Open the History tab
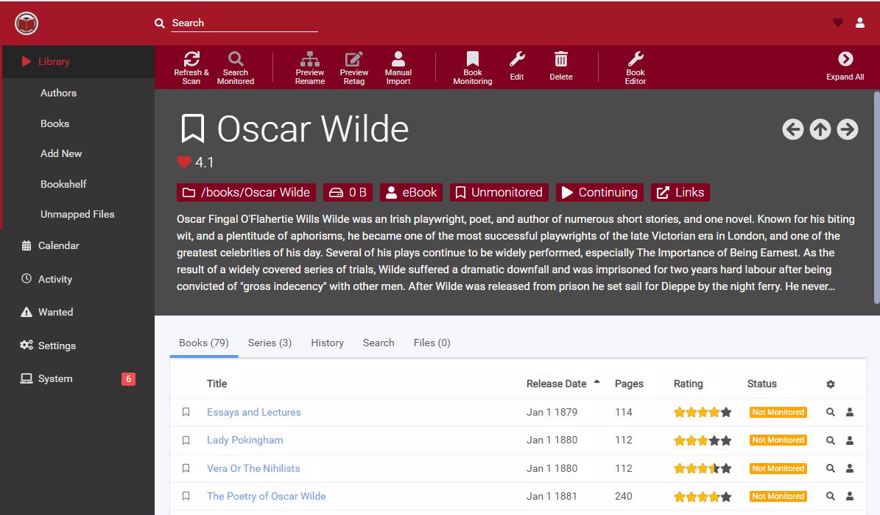 (x=327, y=343)
